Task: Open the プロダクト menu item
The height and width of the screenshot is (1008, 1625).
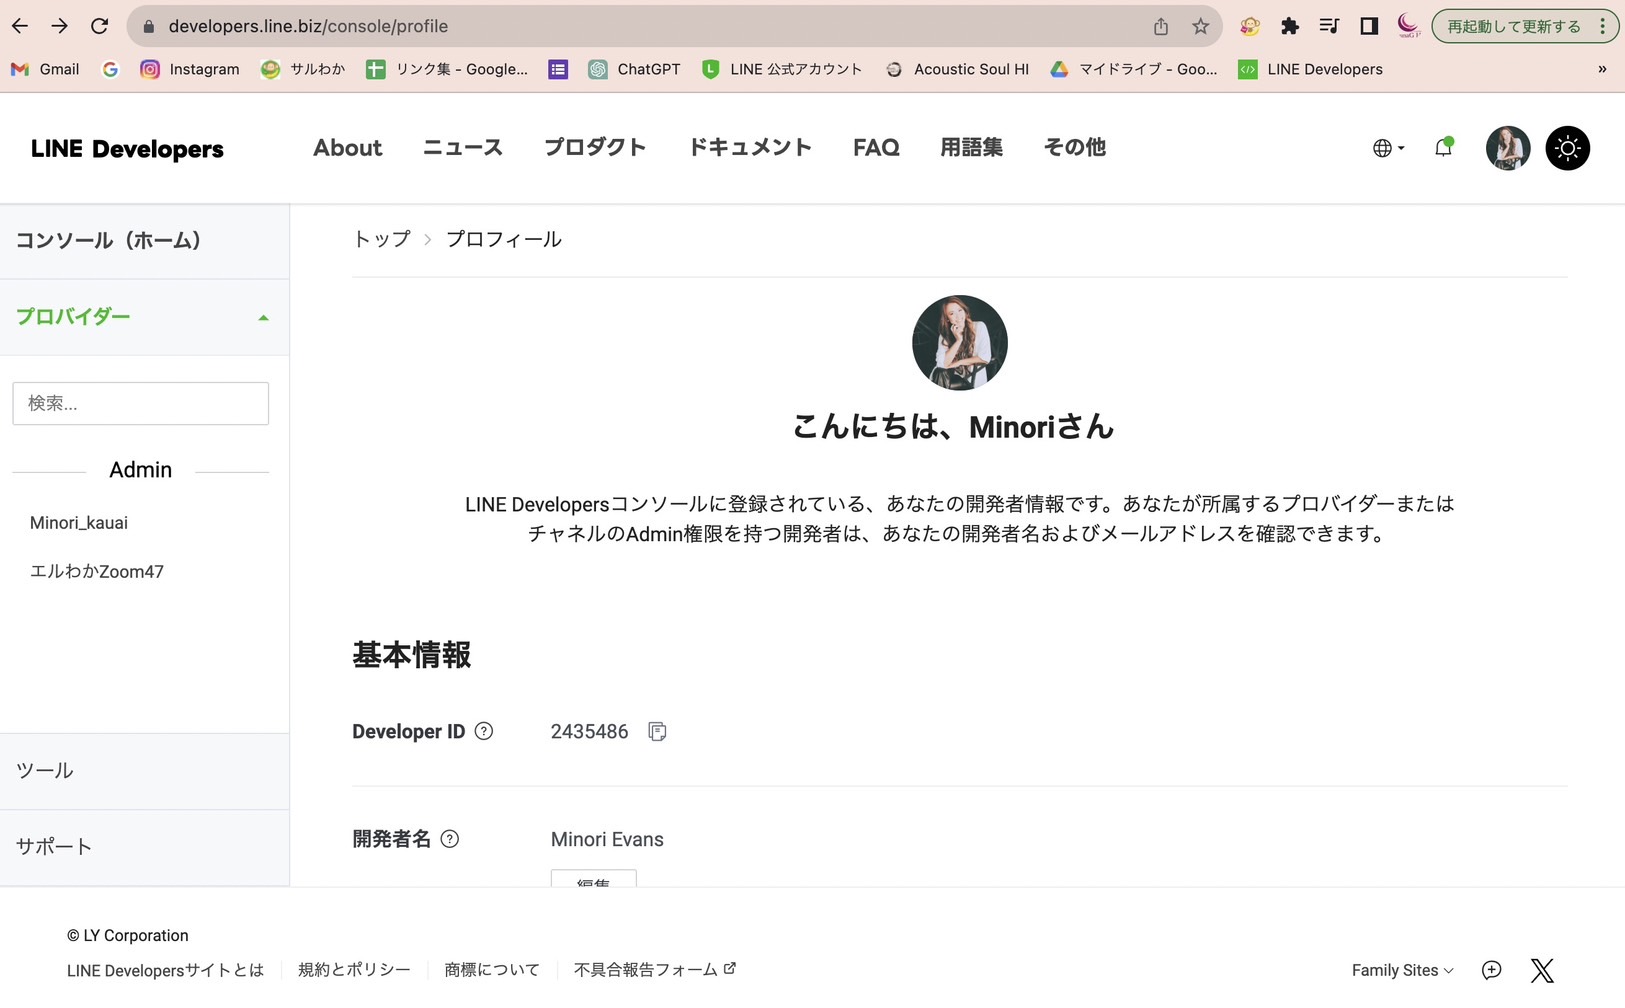Action: tap(595, 148)
